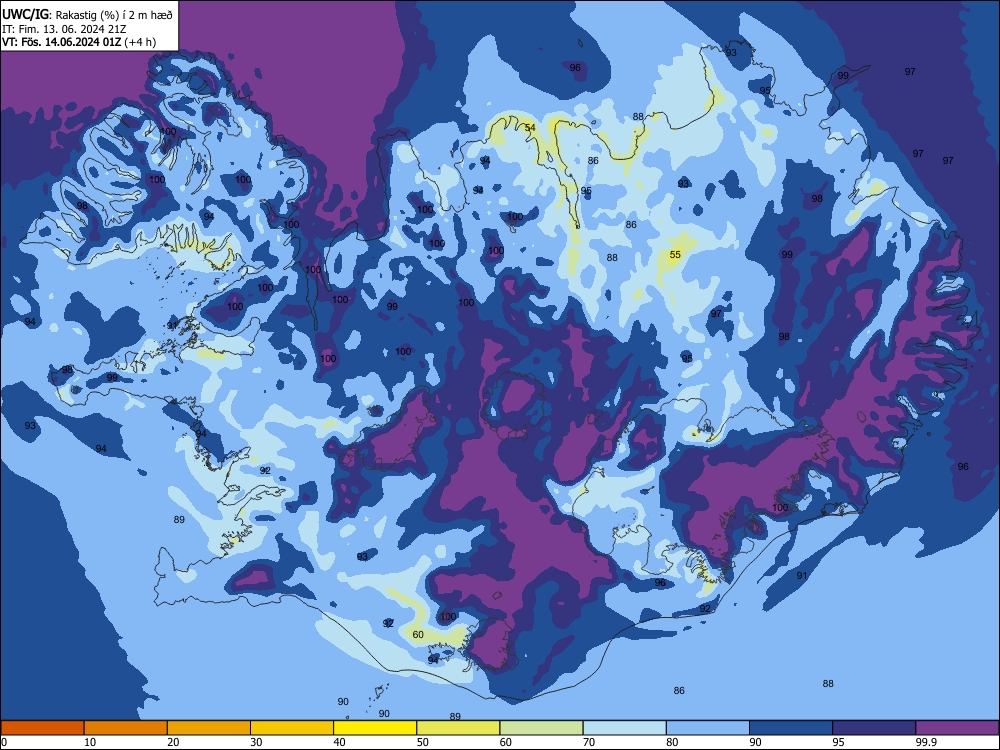The height and width of the screenshot is (750, 1000).
Task: Click the legend tick label '70'
Action: click(x=589, y=742)
